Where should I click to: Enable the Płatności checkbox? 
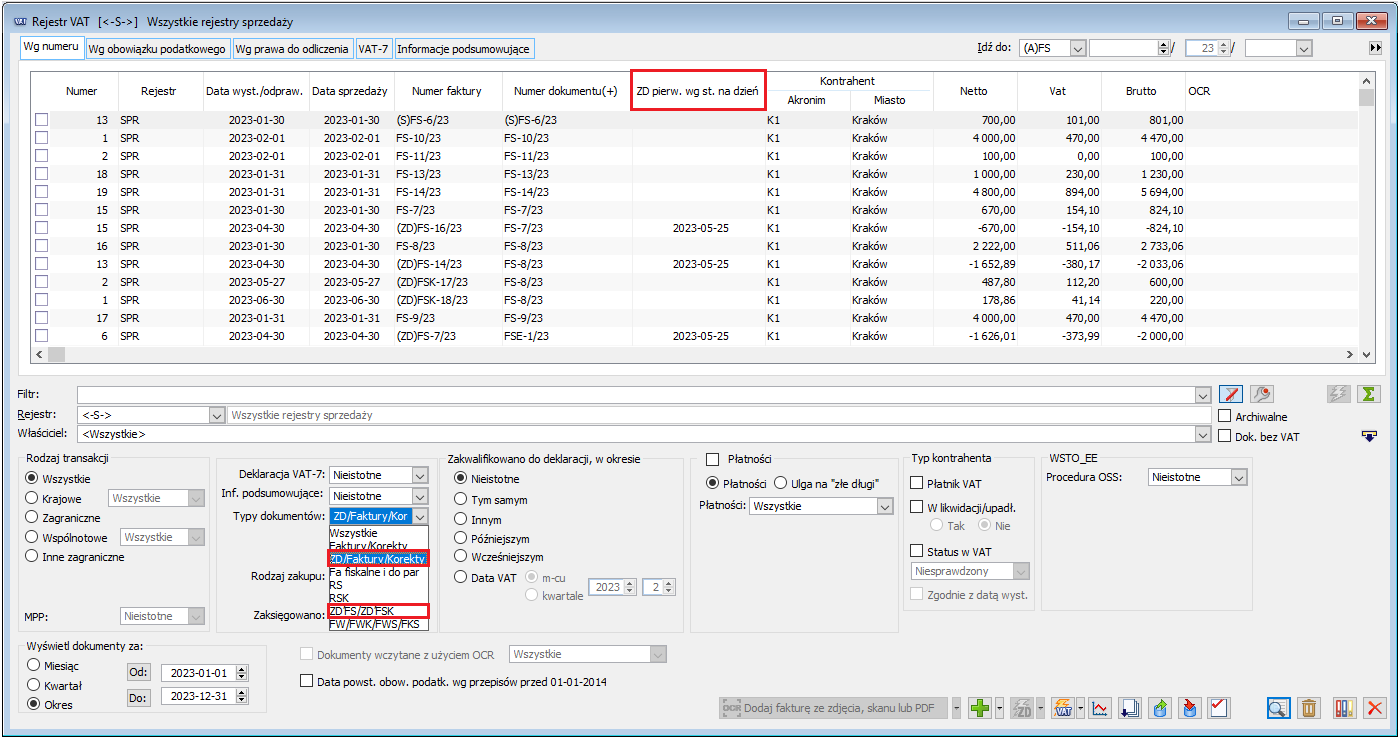click(x=713, y=459)
